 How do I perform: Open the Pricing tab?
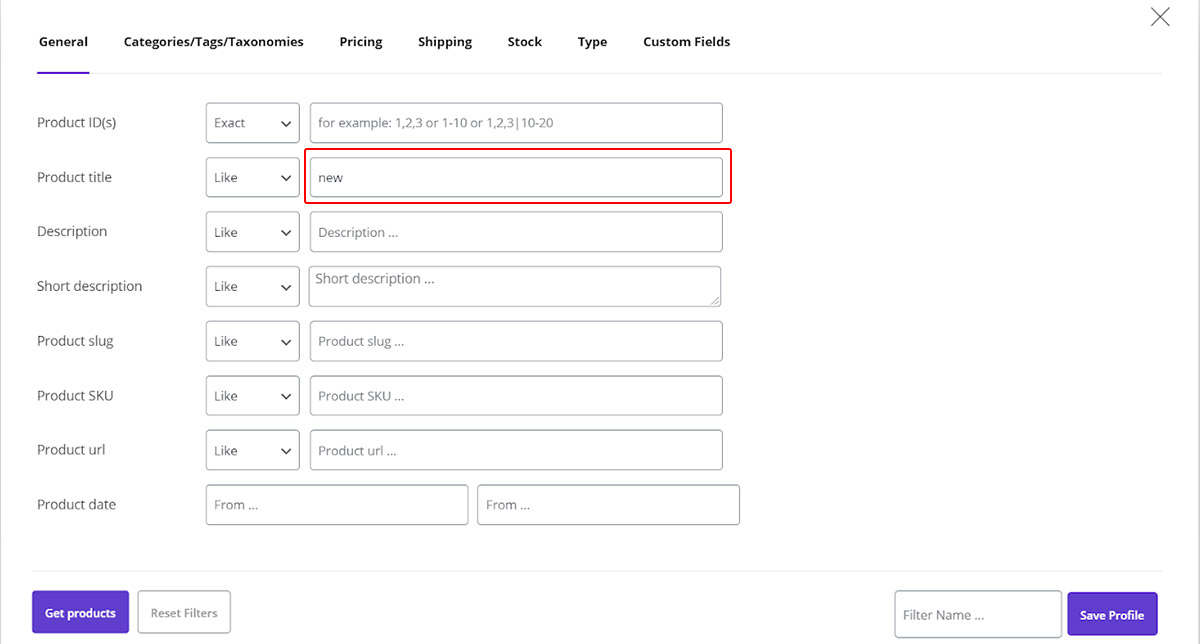click(361, 42)
